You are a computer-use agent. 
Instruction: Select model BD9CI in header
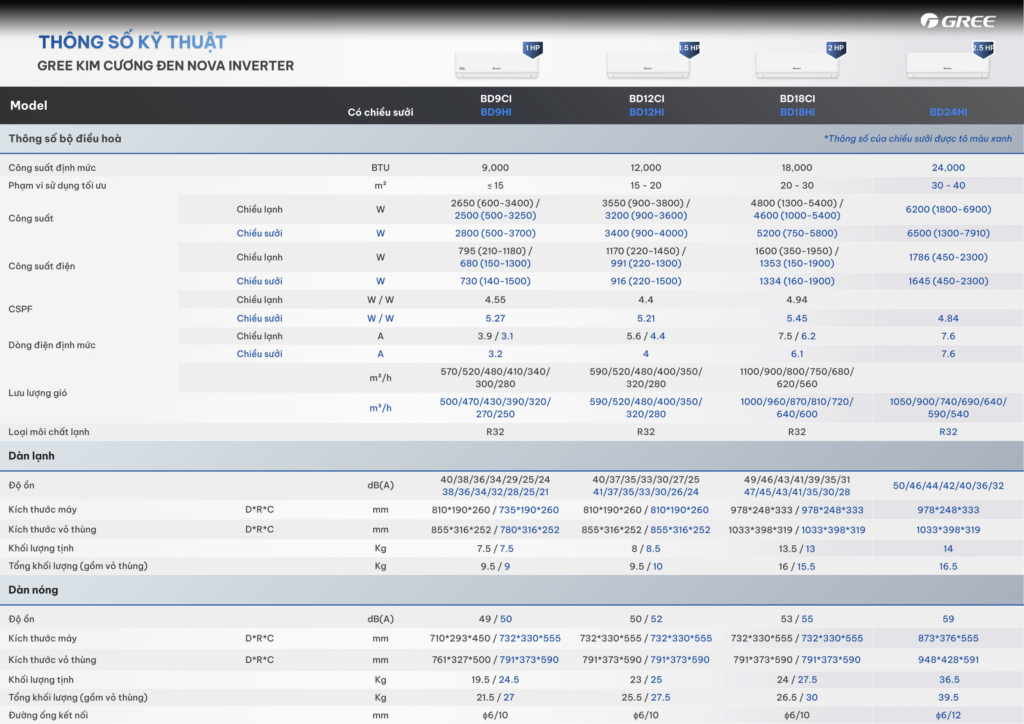click(x=496, y=99)
